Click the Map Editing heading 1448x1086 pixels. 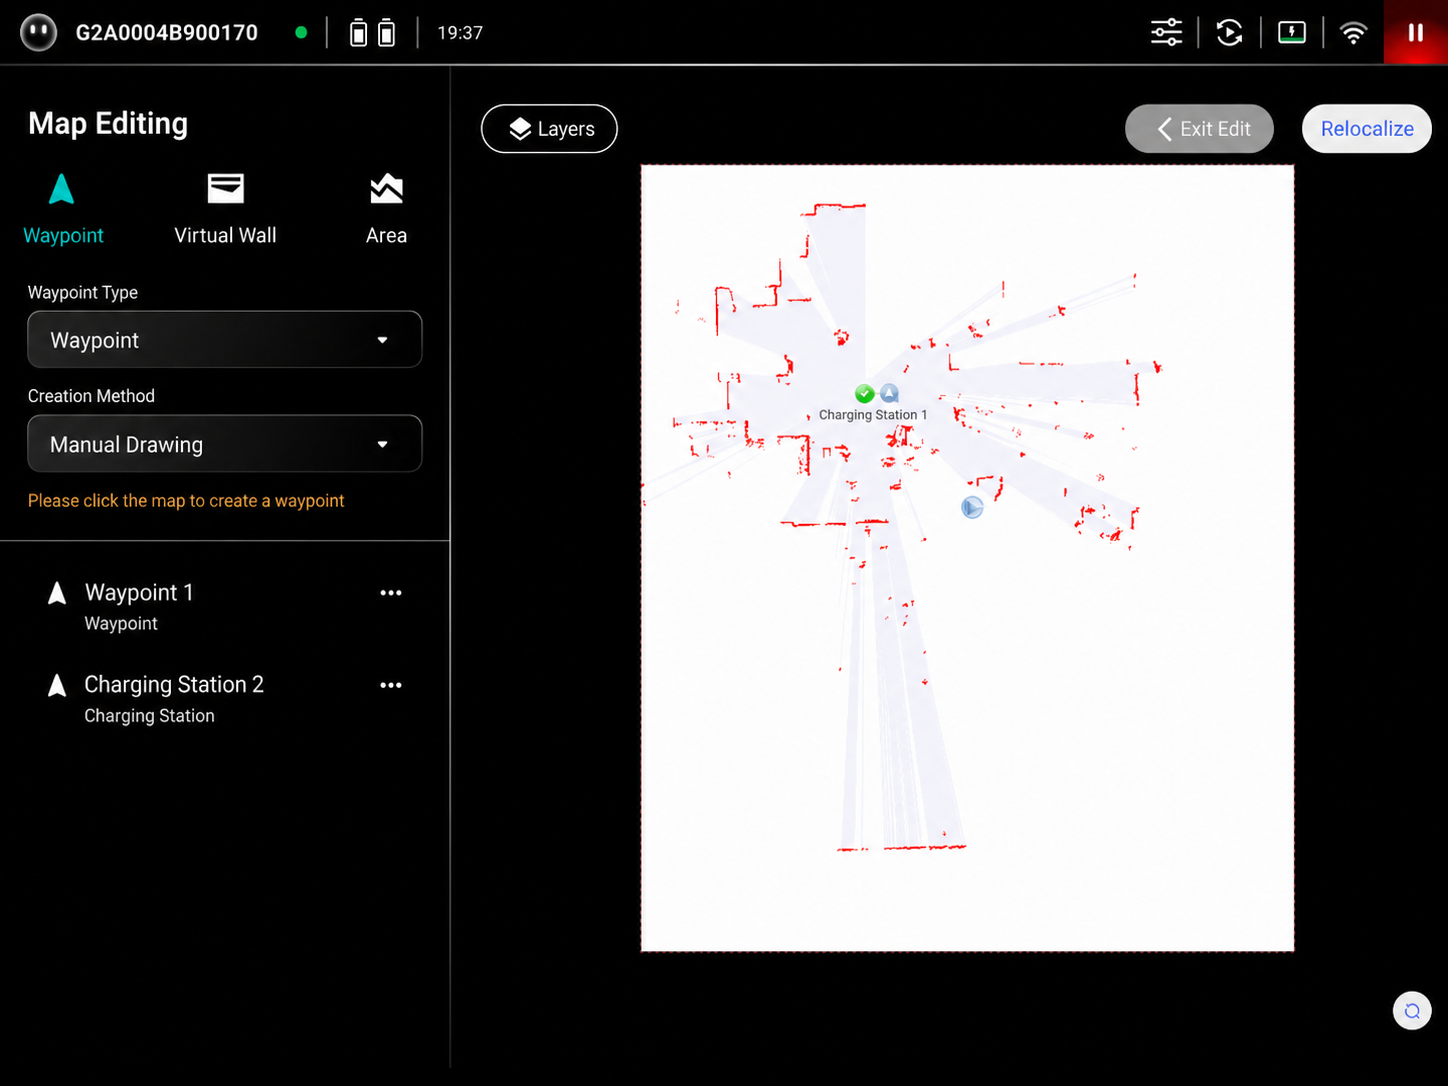click(x=108, y=123)
